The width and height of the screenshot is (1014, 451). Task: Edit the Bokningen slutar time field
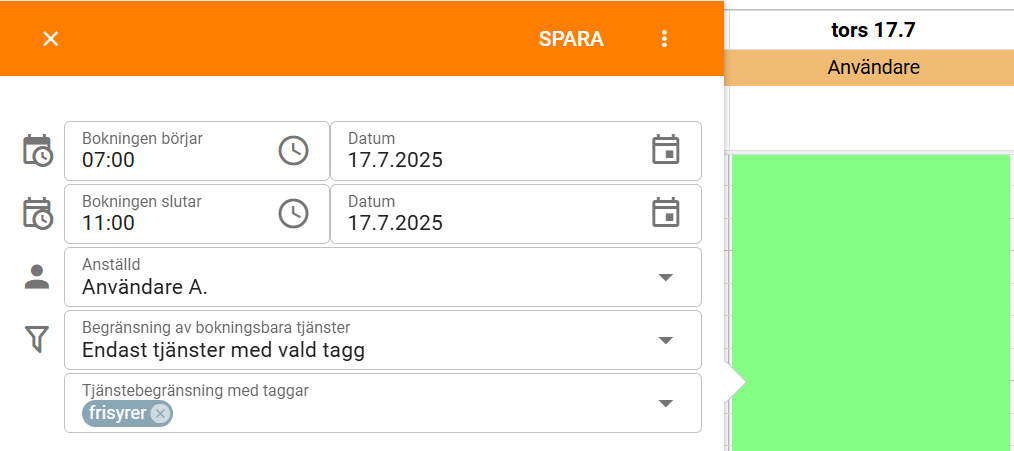197,214
